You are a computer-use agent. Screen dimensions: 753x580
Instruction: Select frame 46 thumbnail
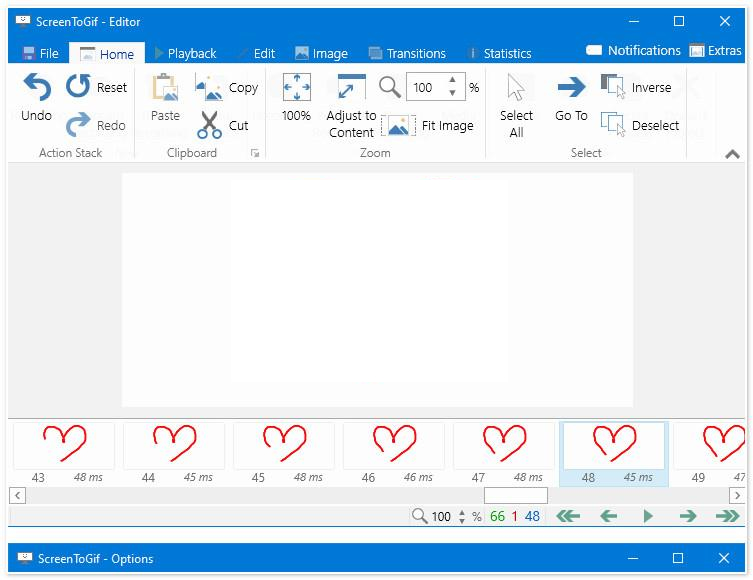coord(394,454)
